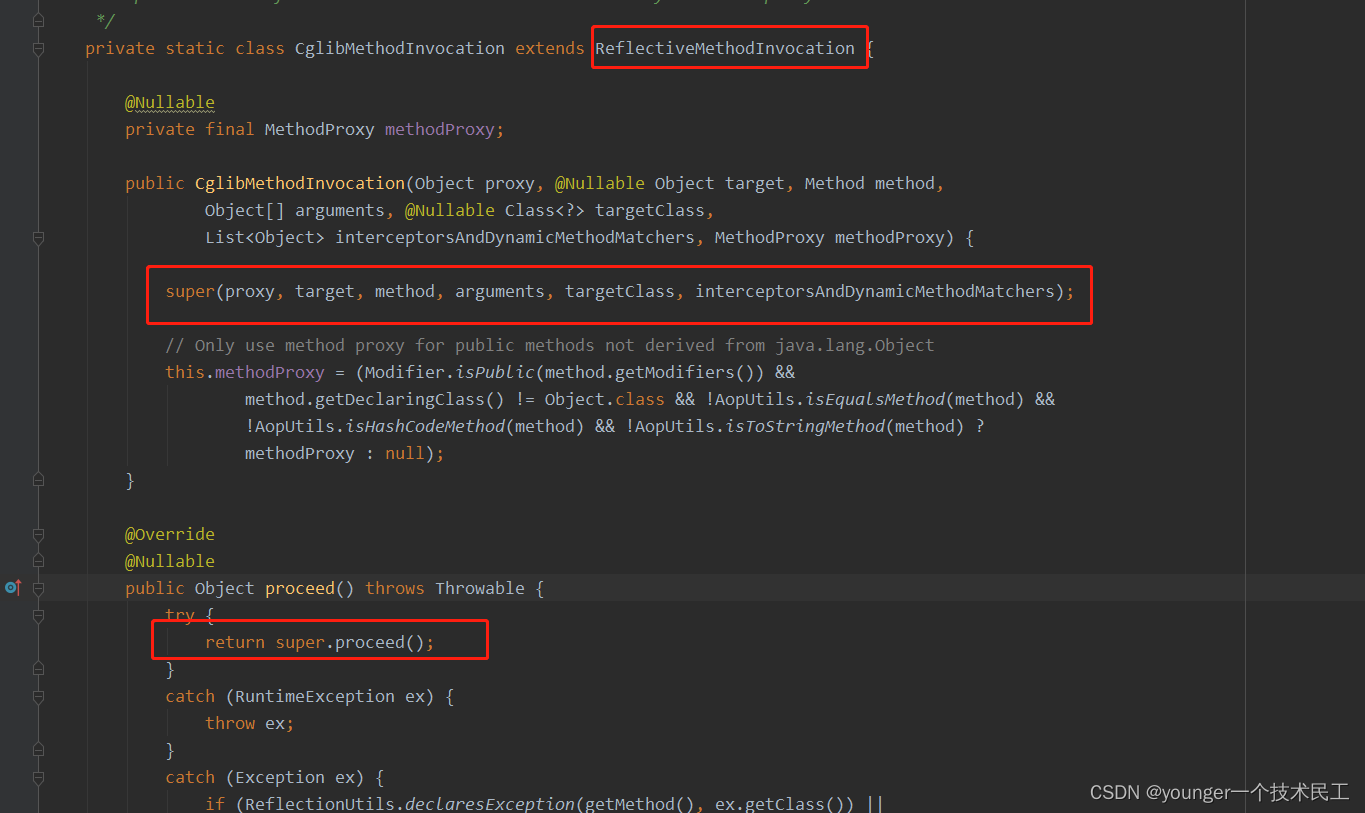Click the ex.getClass() call
Viewport: 1365px width, 813px height.
coord(780,804)
